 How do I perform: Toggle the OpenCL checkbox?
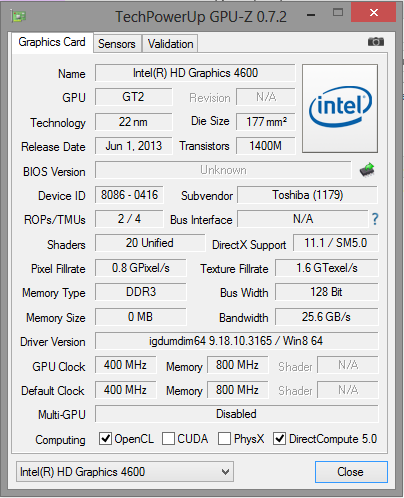pos(105,439)
